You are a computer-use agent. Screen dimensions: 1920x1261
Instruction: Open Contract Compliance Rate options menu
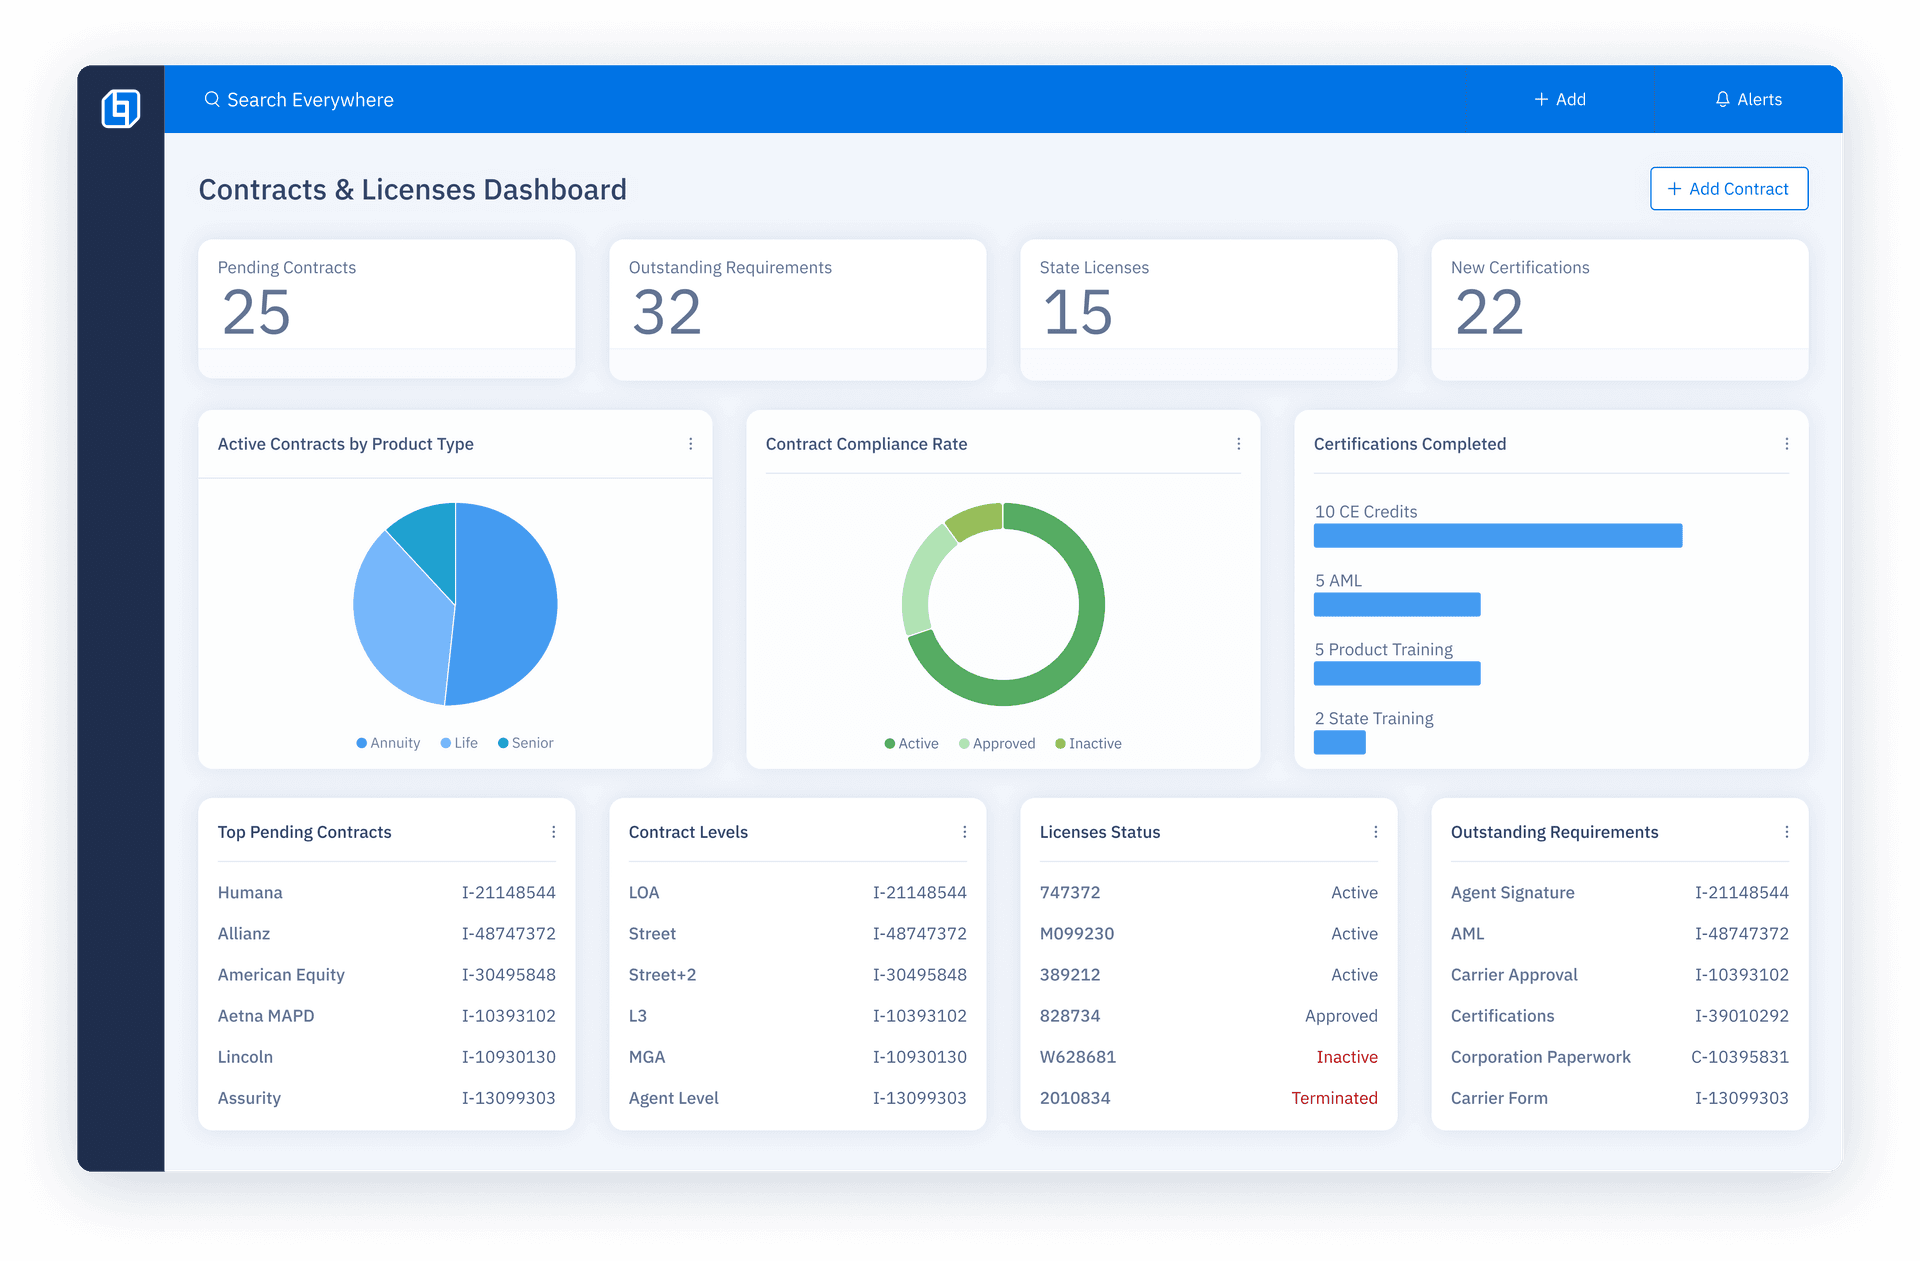coord(1238,444)
